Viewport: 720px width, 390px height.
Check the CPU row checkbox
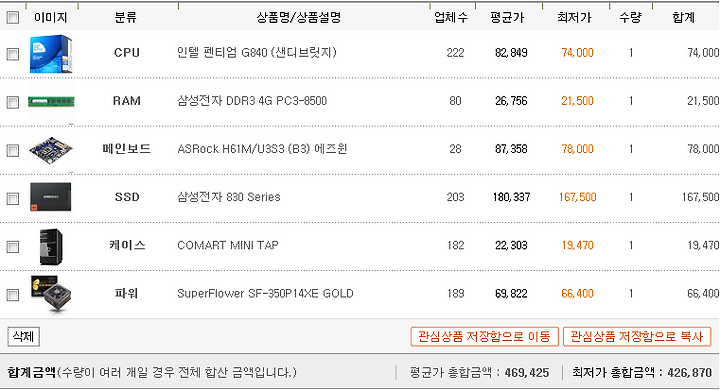click(x=13, y=54)
